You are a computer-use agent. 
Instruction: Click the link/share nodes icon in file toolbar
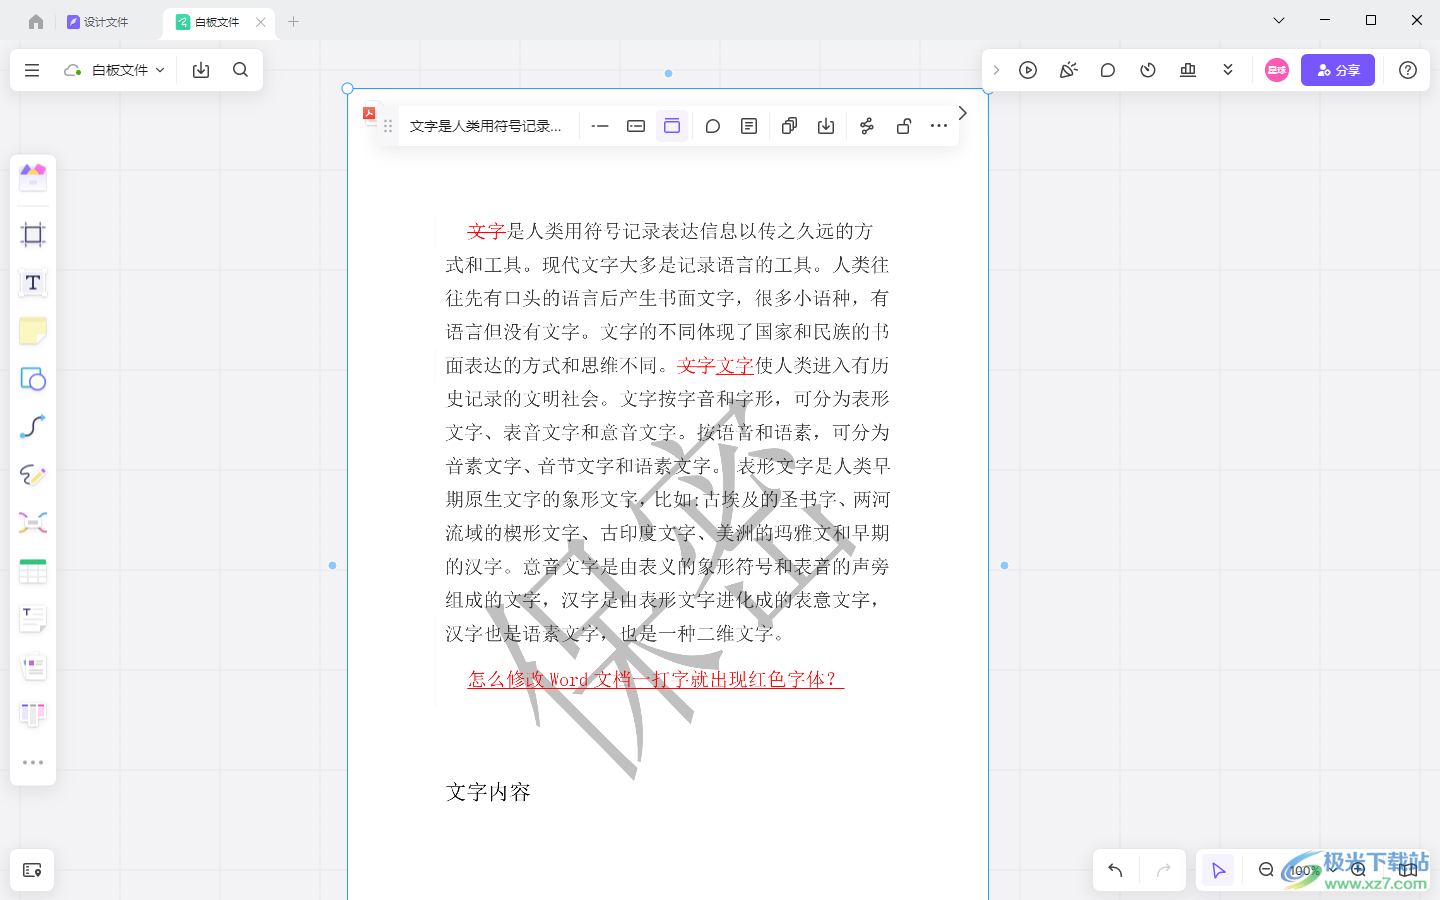[x=867, y=126]
